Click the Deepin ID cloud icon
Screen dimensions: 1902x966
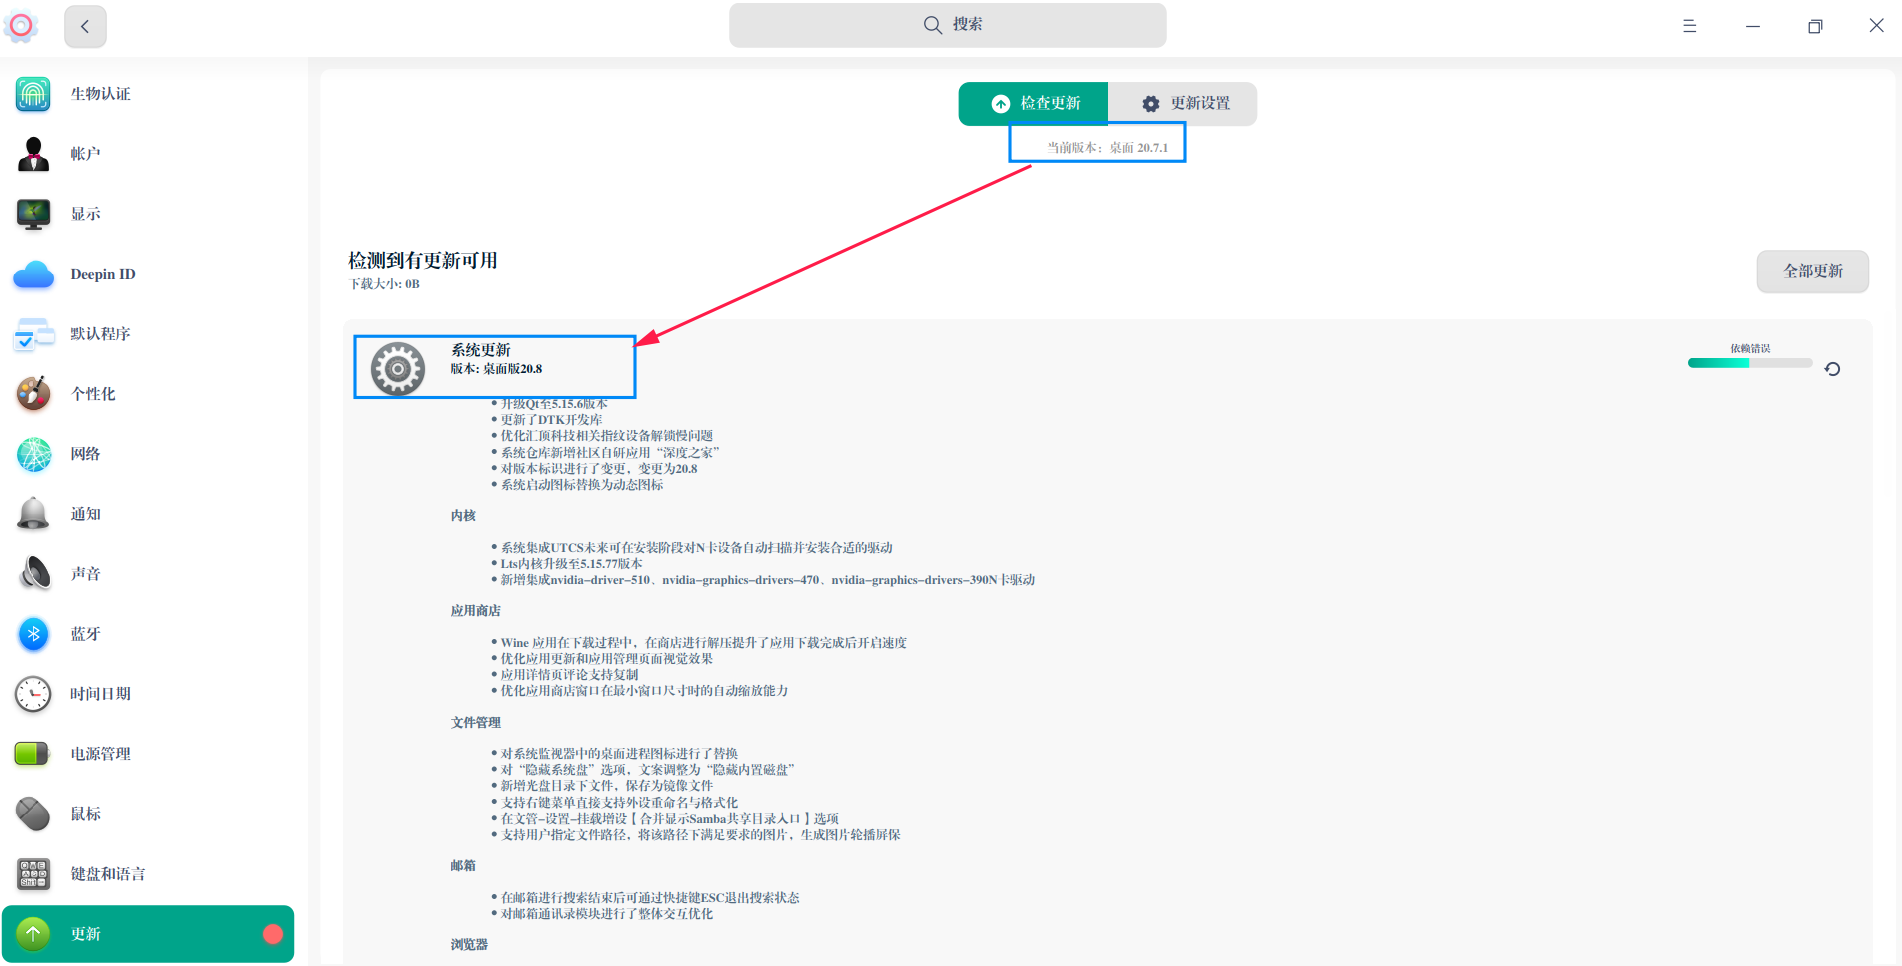(x=33, y=274)
